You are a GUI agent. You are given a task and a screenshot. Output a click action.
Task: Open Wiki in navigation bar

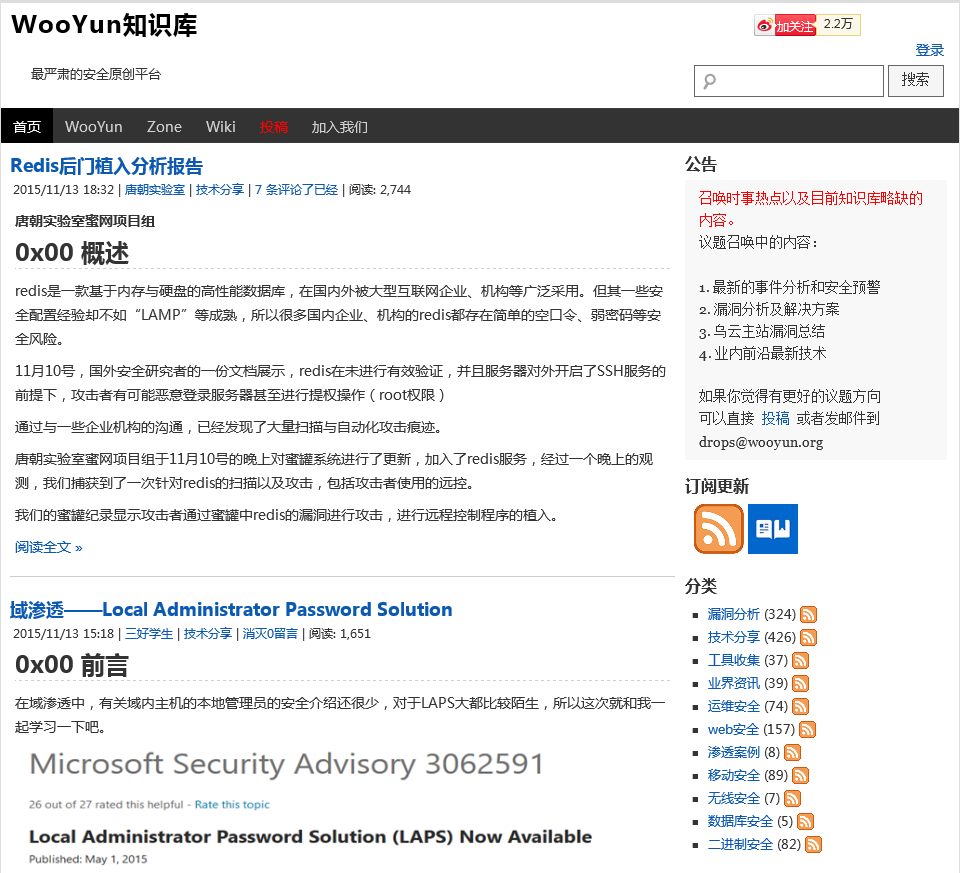click(220, 127)
